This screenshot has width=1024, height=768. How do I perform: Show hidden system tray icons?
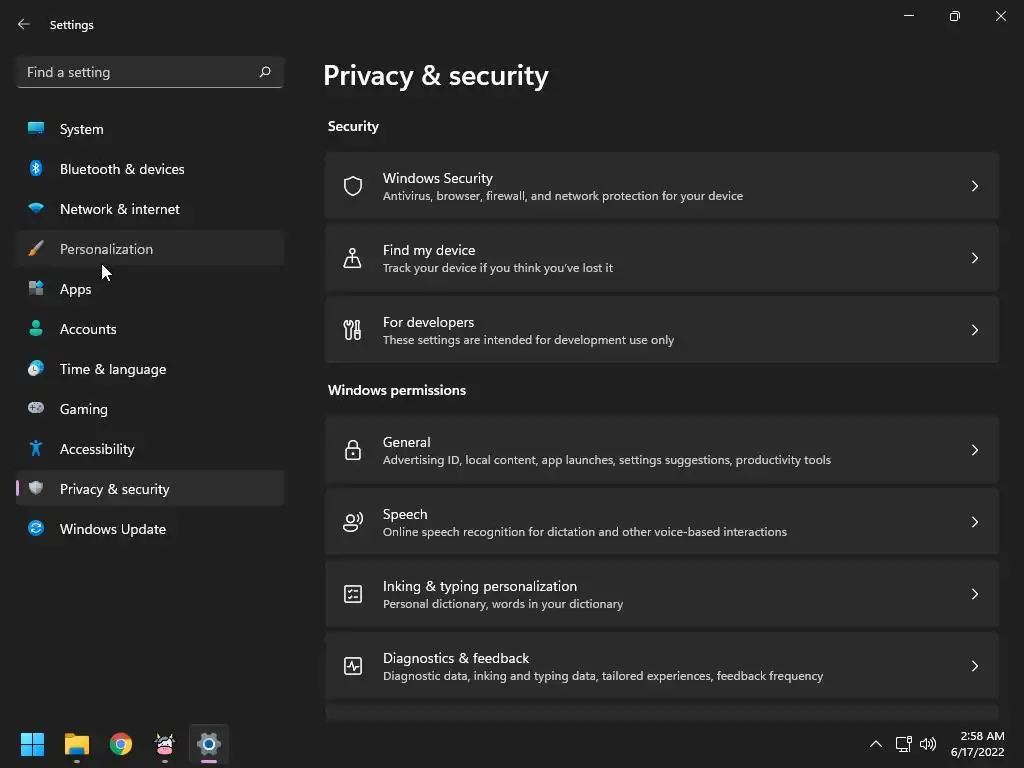click(876, 744)
